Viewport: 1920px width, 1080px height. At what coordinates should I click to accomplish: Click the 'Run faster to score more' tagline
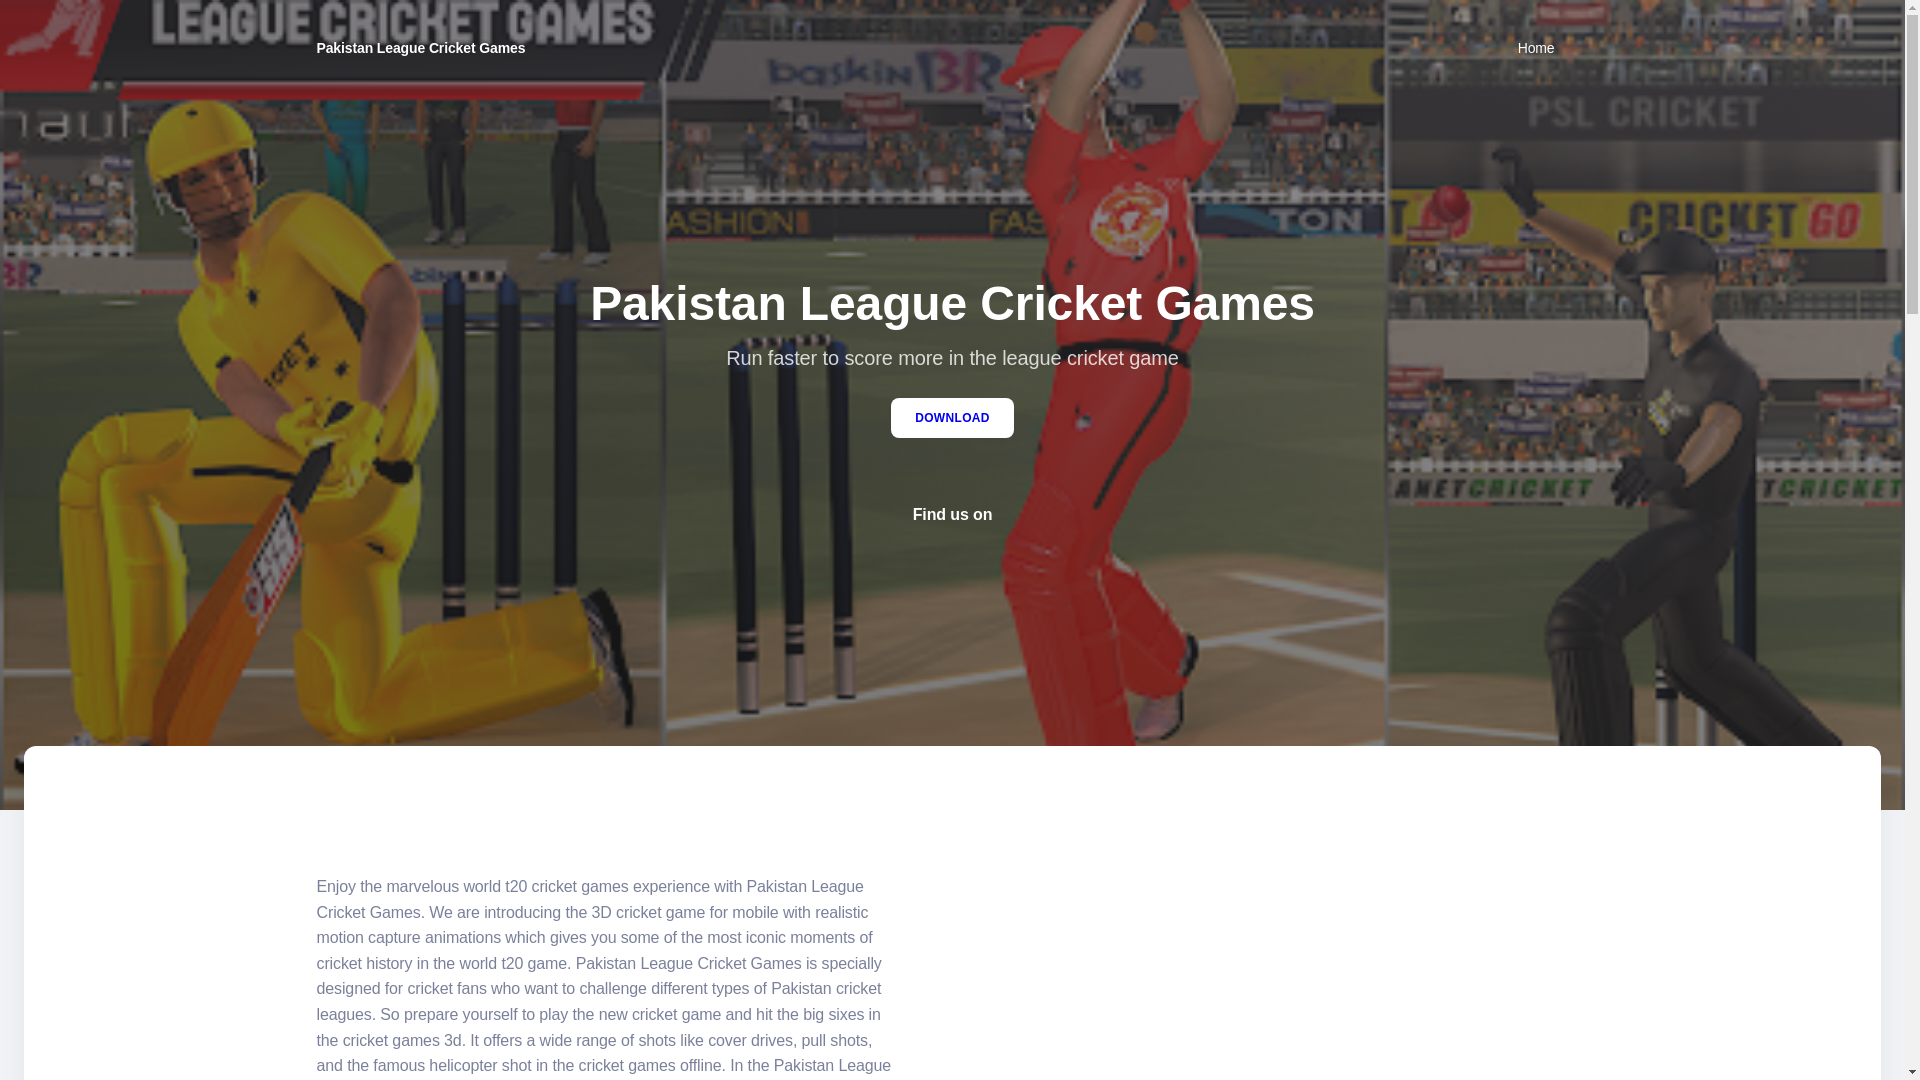[x=951, y=358]
